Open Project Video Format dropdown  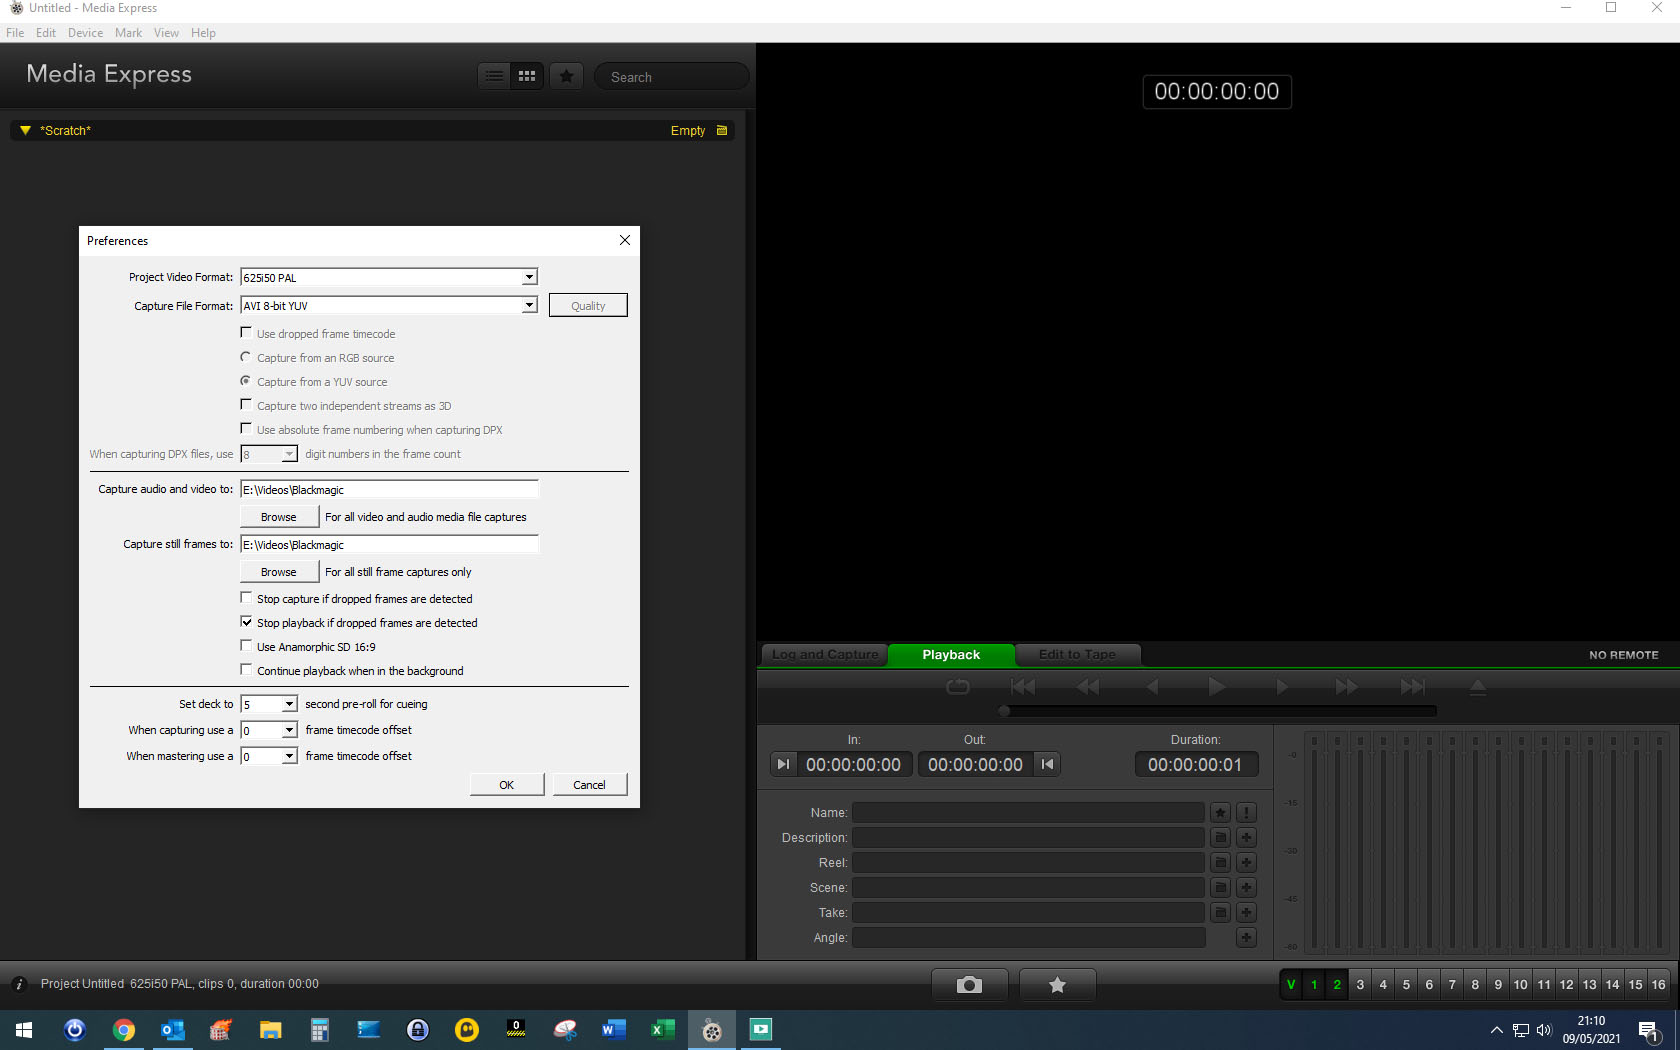529,277
